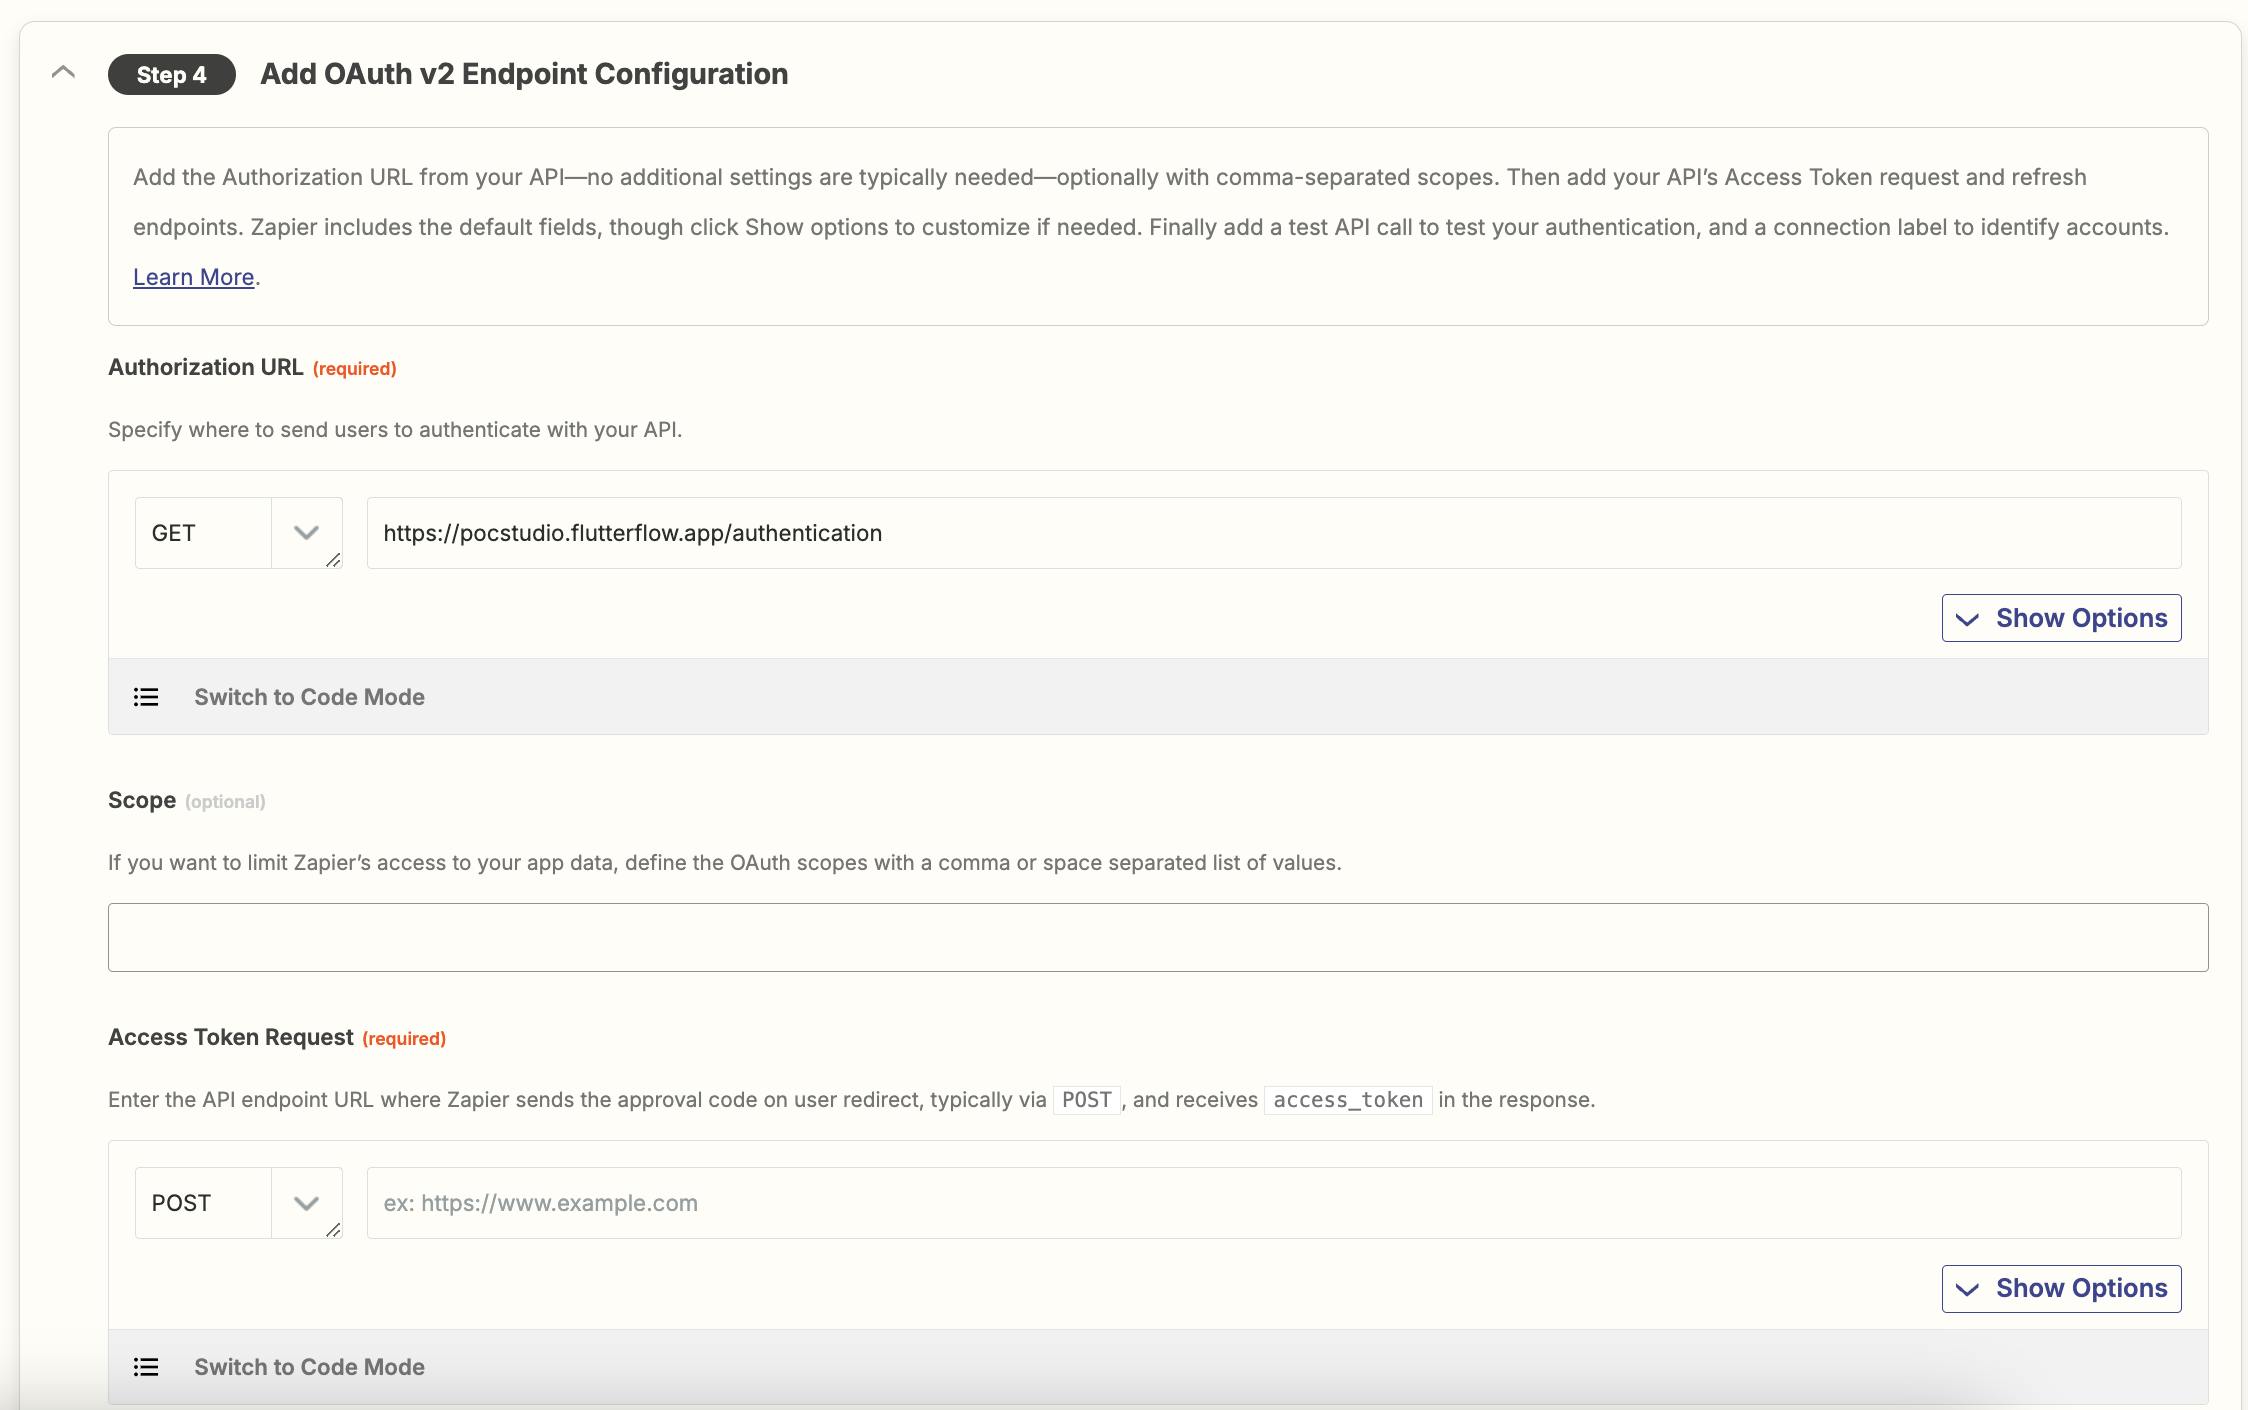Collapse the Step 4 section with the upward chevron
The height and width of the screenshot is (1410, 2248).
click(x=63, y=72)
